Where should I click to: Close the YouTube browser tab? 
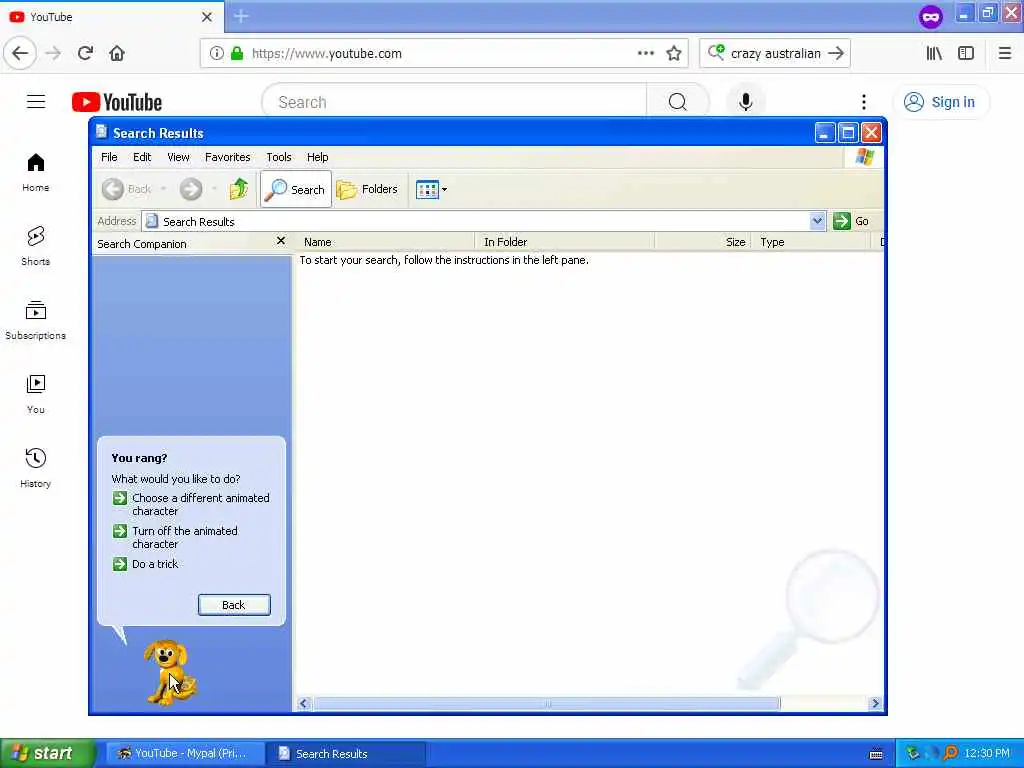pyautogui.click(x=206, y=17)
